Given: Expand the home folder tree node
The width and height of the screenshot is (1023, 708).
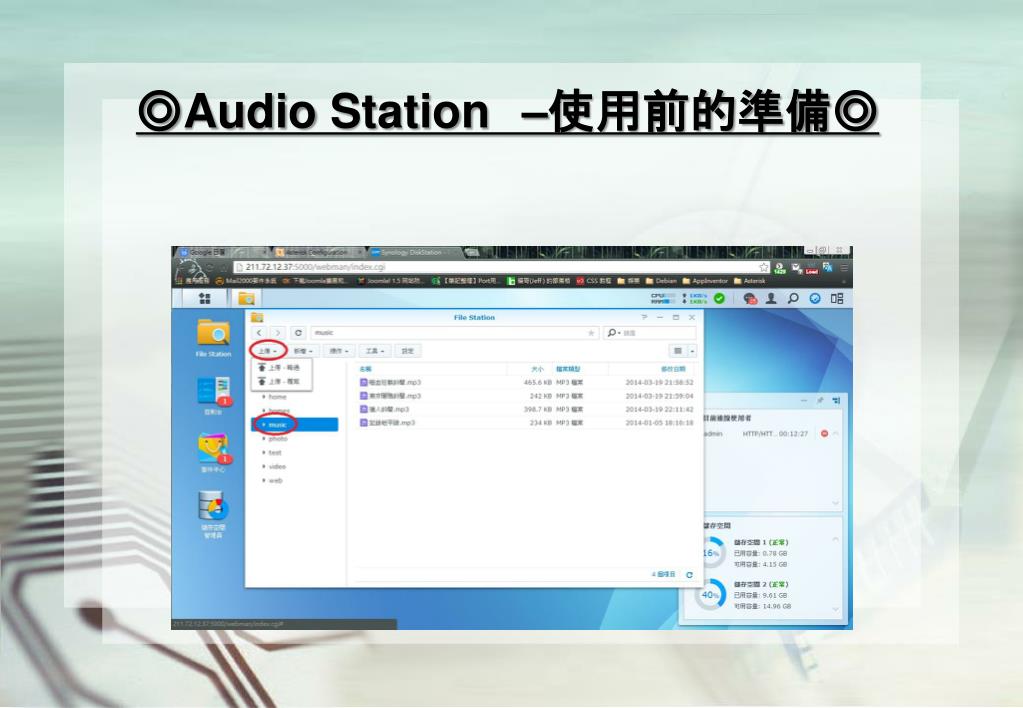Looking at the screenshot, I should click(264, 397).
